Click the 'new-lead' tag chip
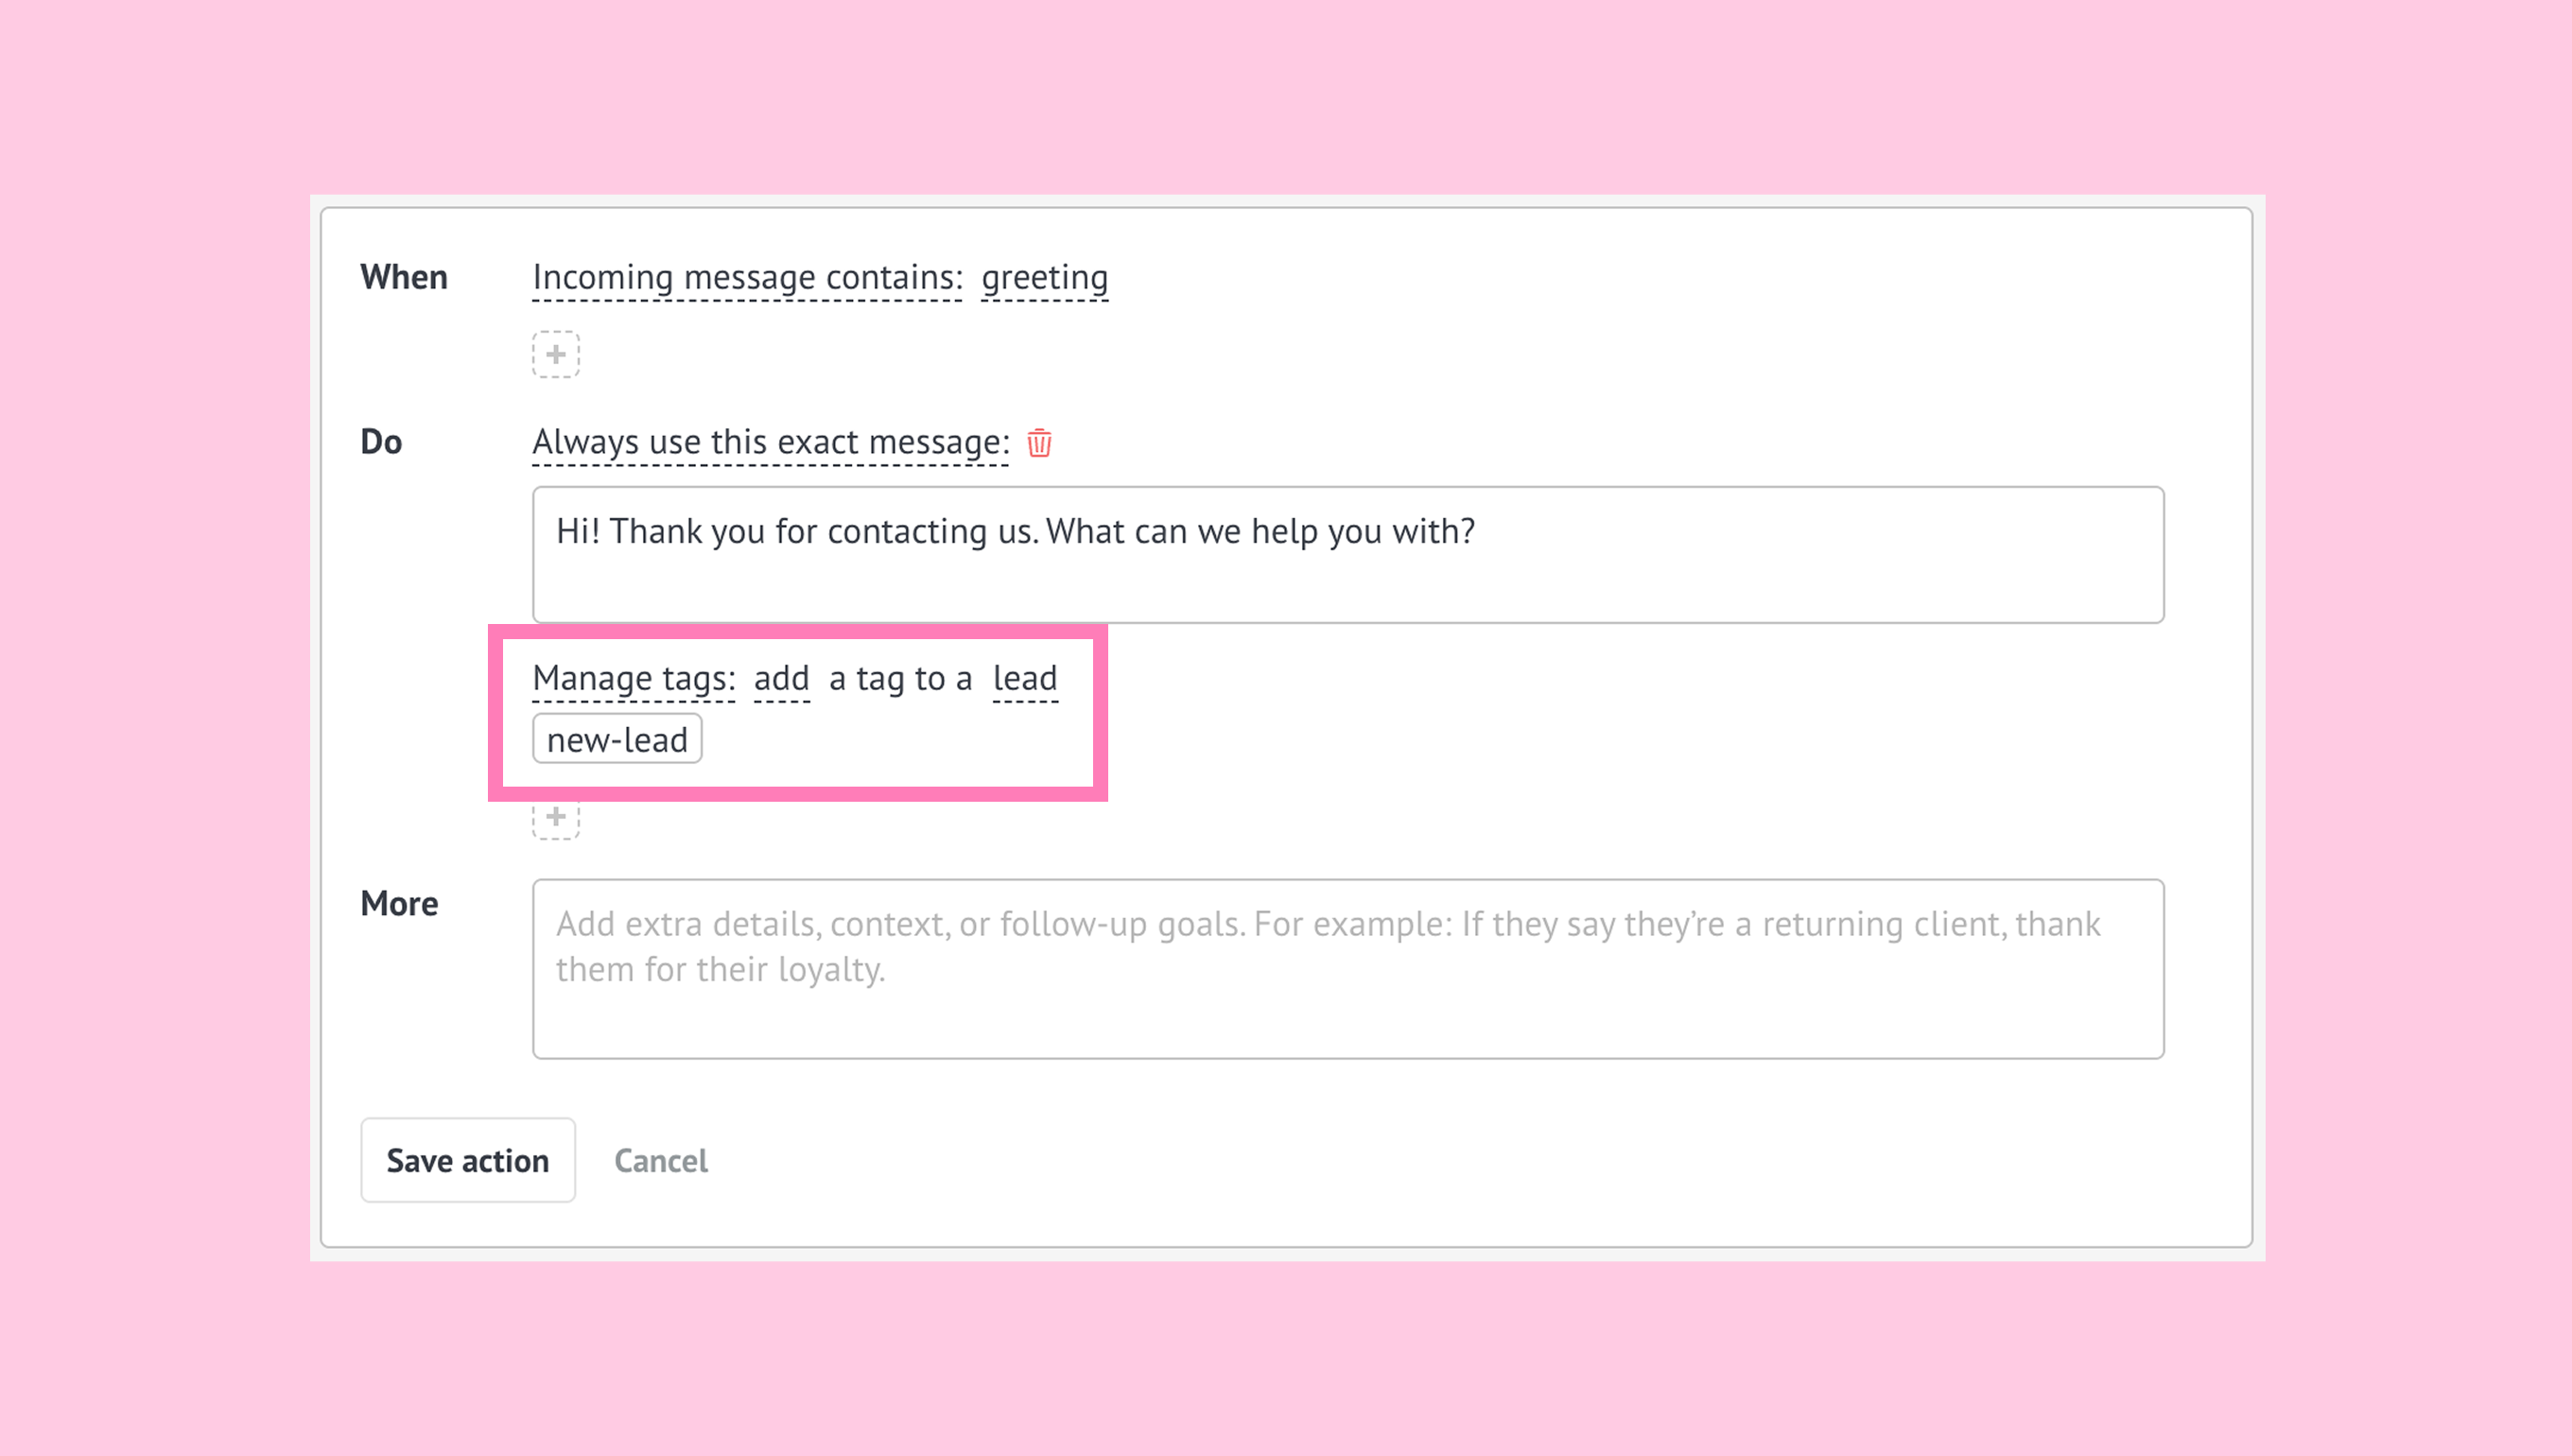This screenshot has height=1456, width=2572. click(x=617, y=740)
